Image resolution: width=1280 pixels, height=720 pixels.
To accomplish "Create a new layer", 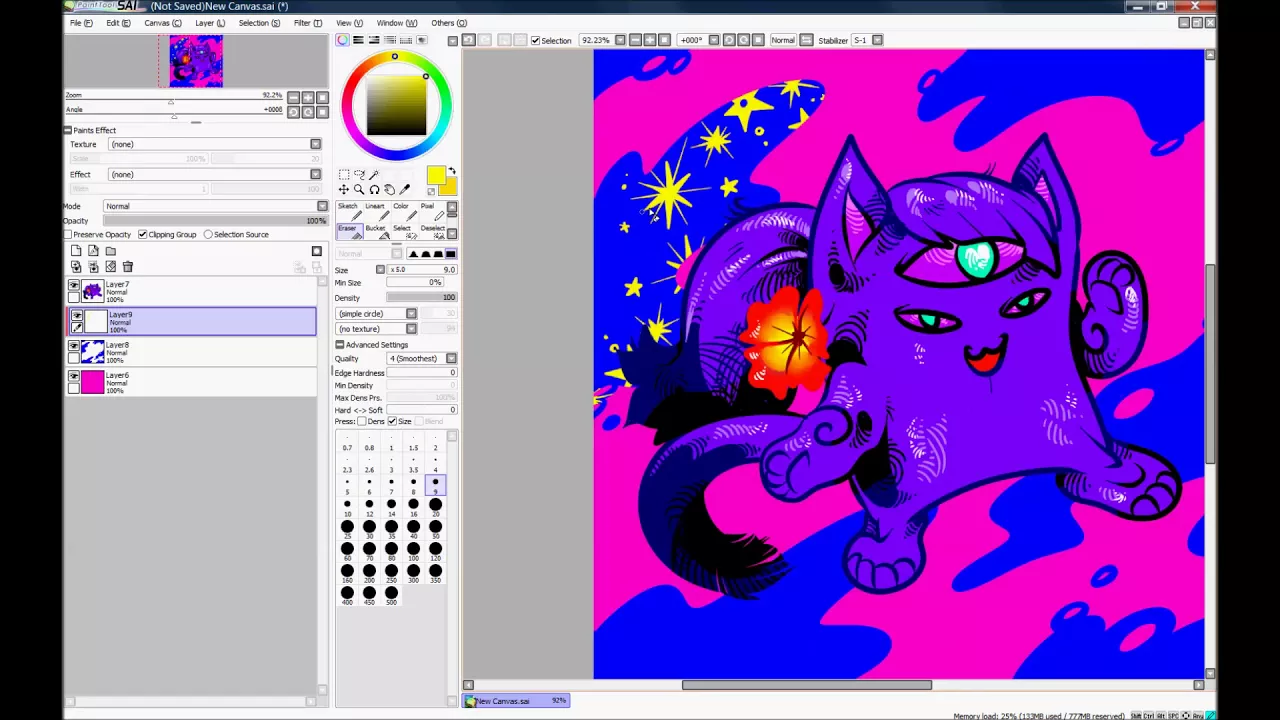I will point(76,251).
